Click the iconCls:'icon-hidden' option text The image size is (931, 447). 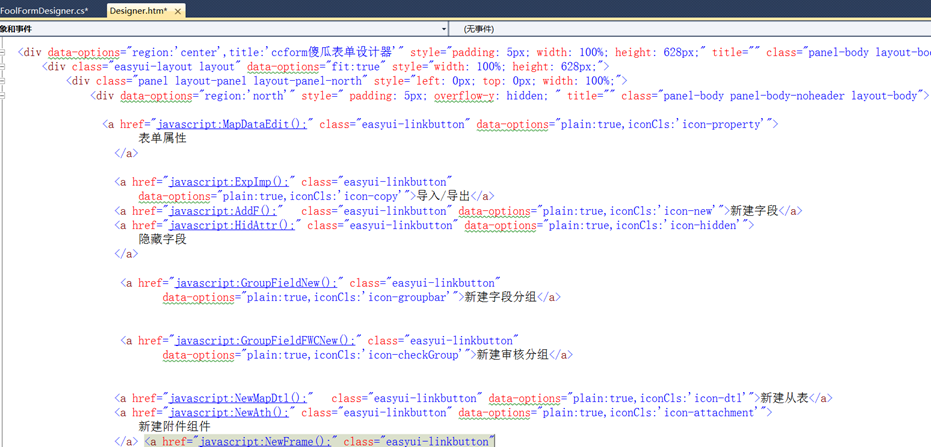(676, 225)
